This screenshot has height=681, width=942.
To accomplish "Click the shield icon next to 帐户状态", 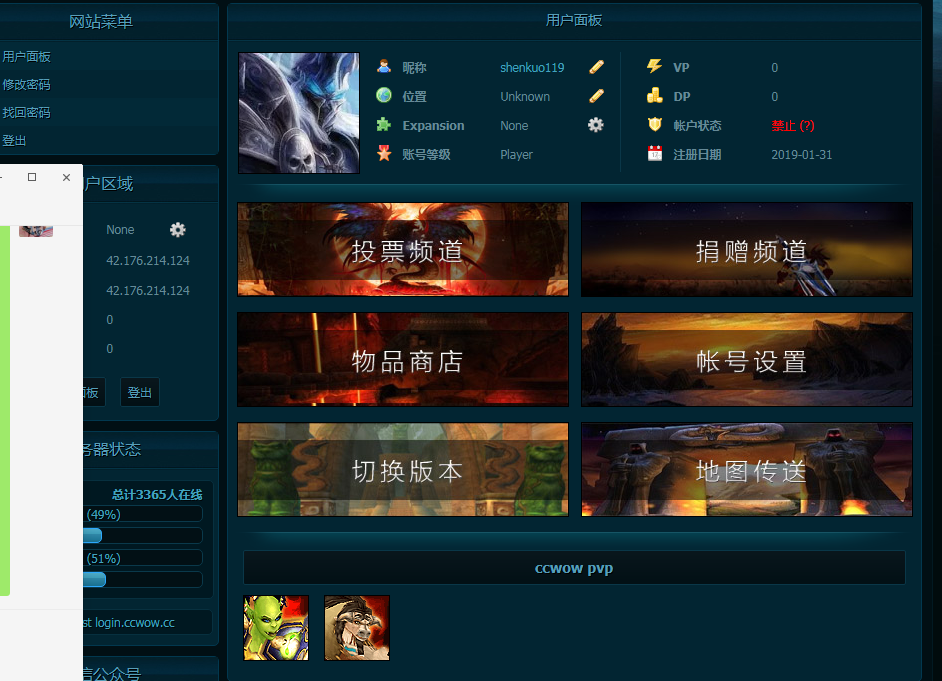I will tap(655, 125).
